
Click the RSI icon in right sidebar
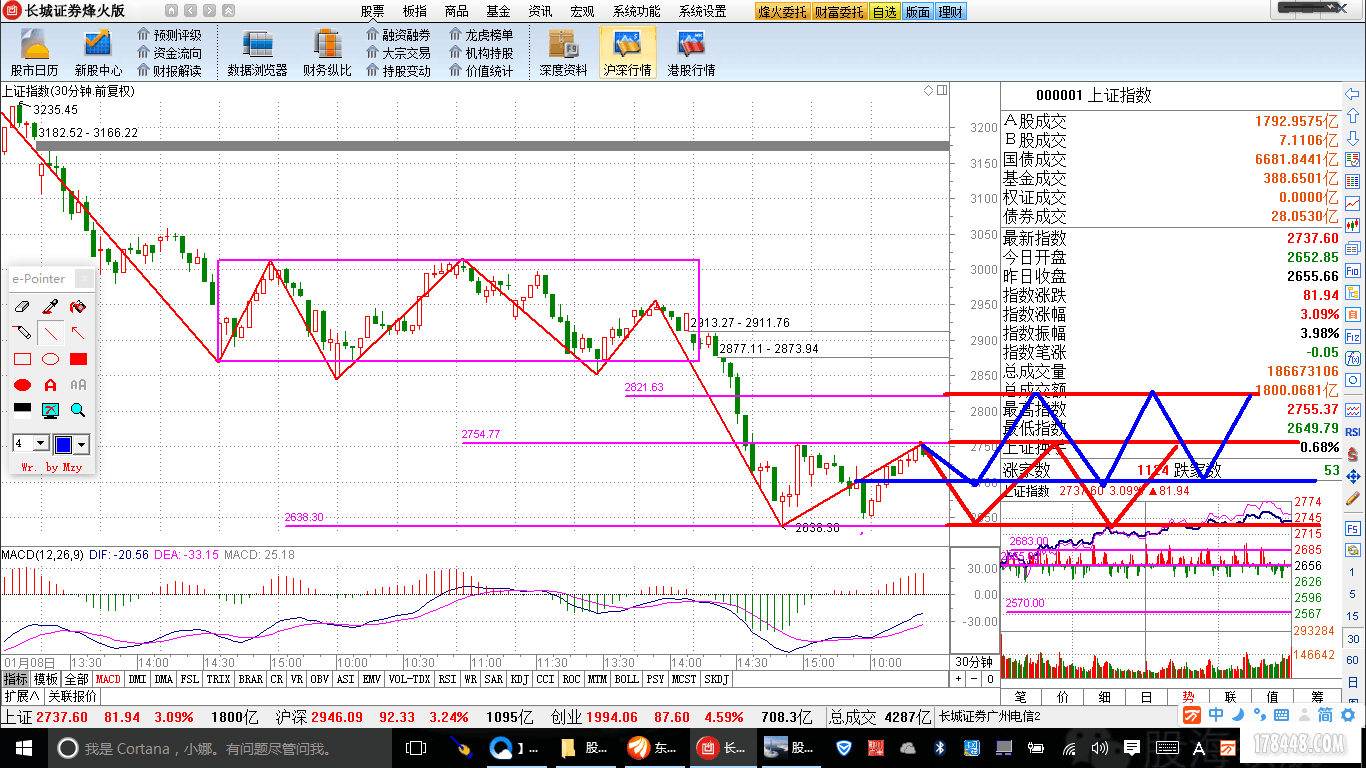1353,432
